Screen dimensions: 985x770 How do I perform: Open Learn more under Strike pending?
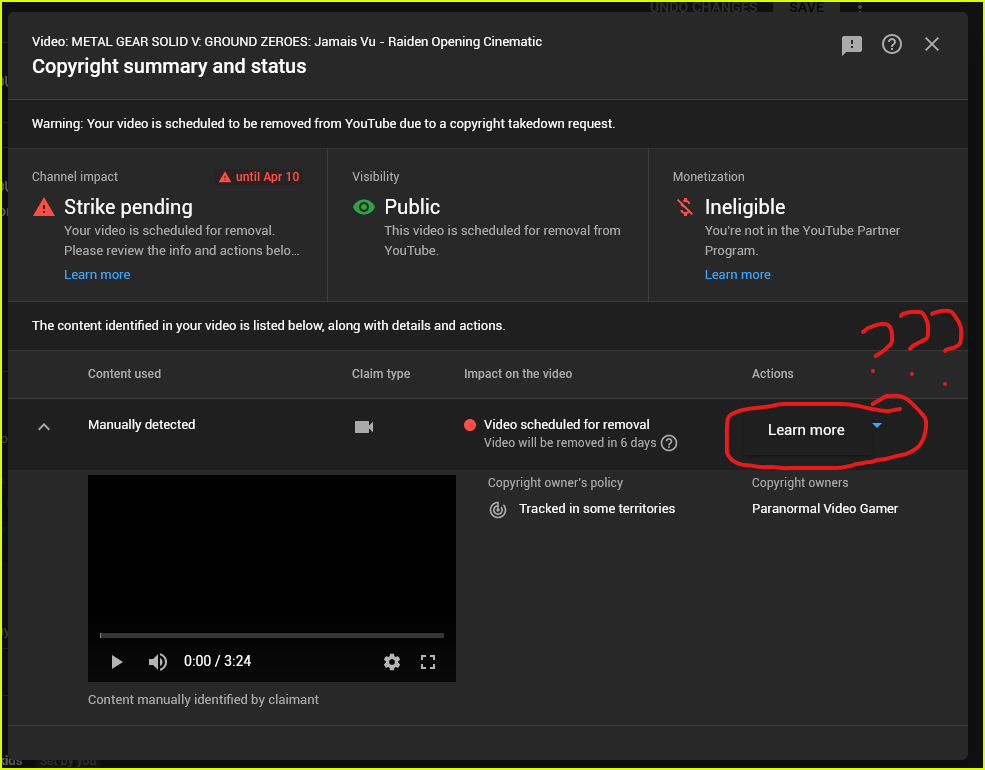point(97,274)
